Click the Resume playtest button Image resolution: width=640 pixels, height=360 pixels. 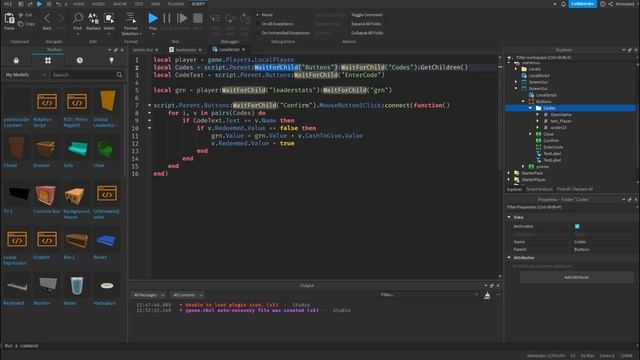tap(182, 18)
